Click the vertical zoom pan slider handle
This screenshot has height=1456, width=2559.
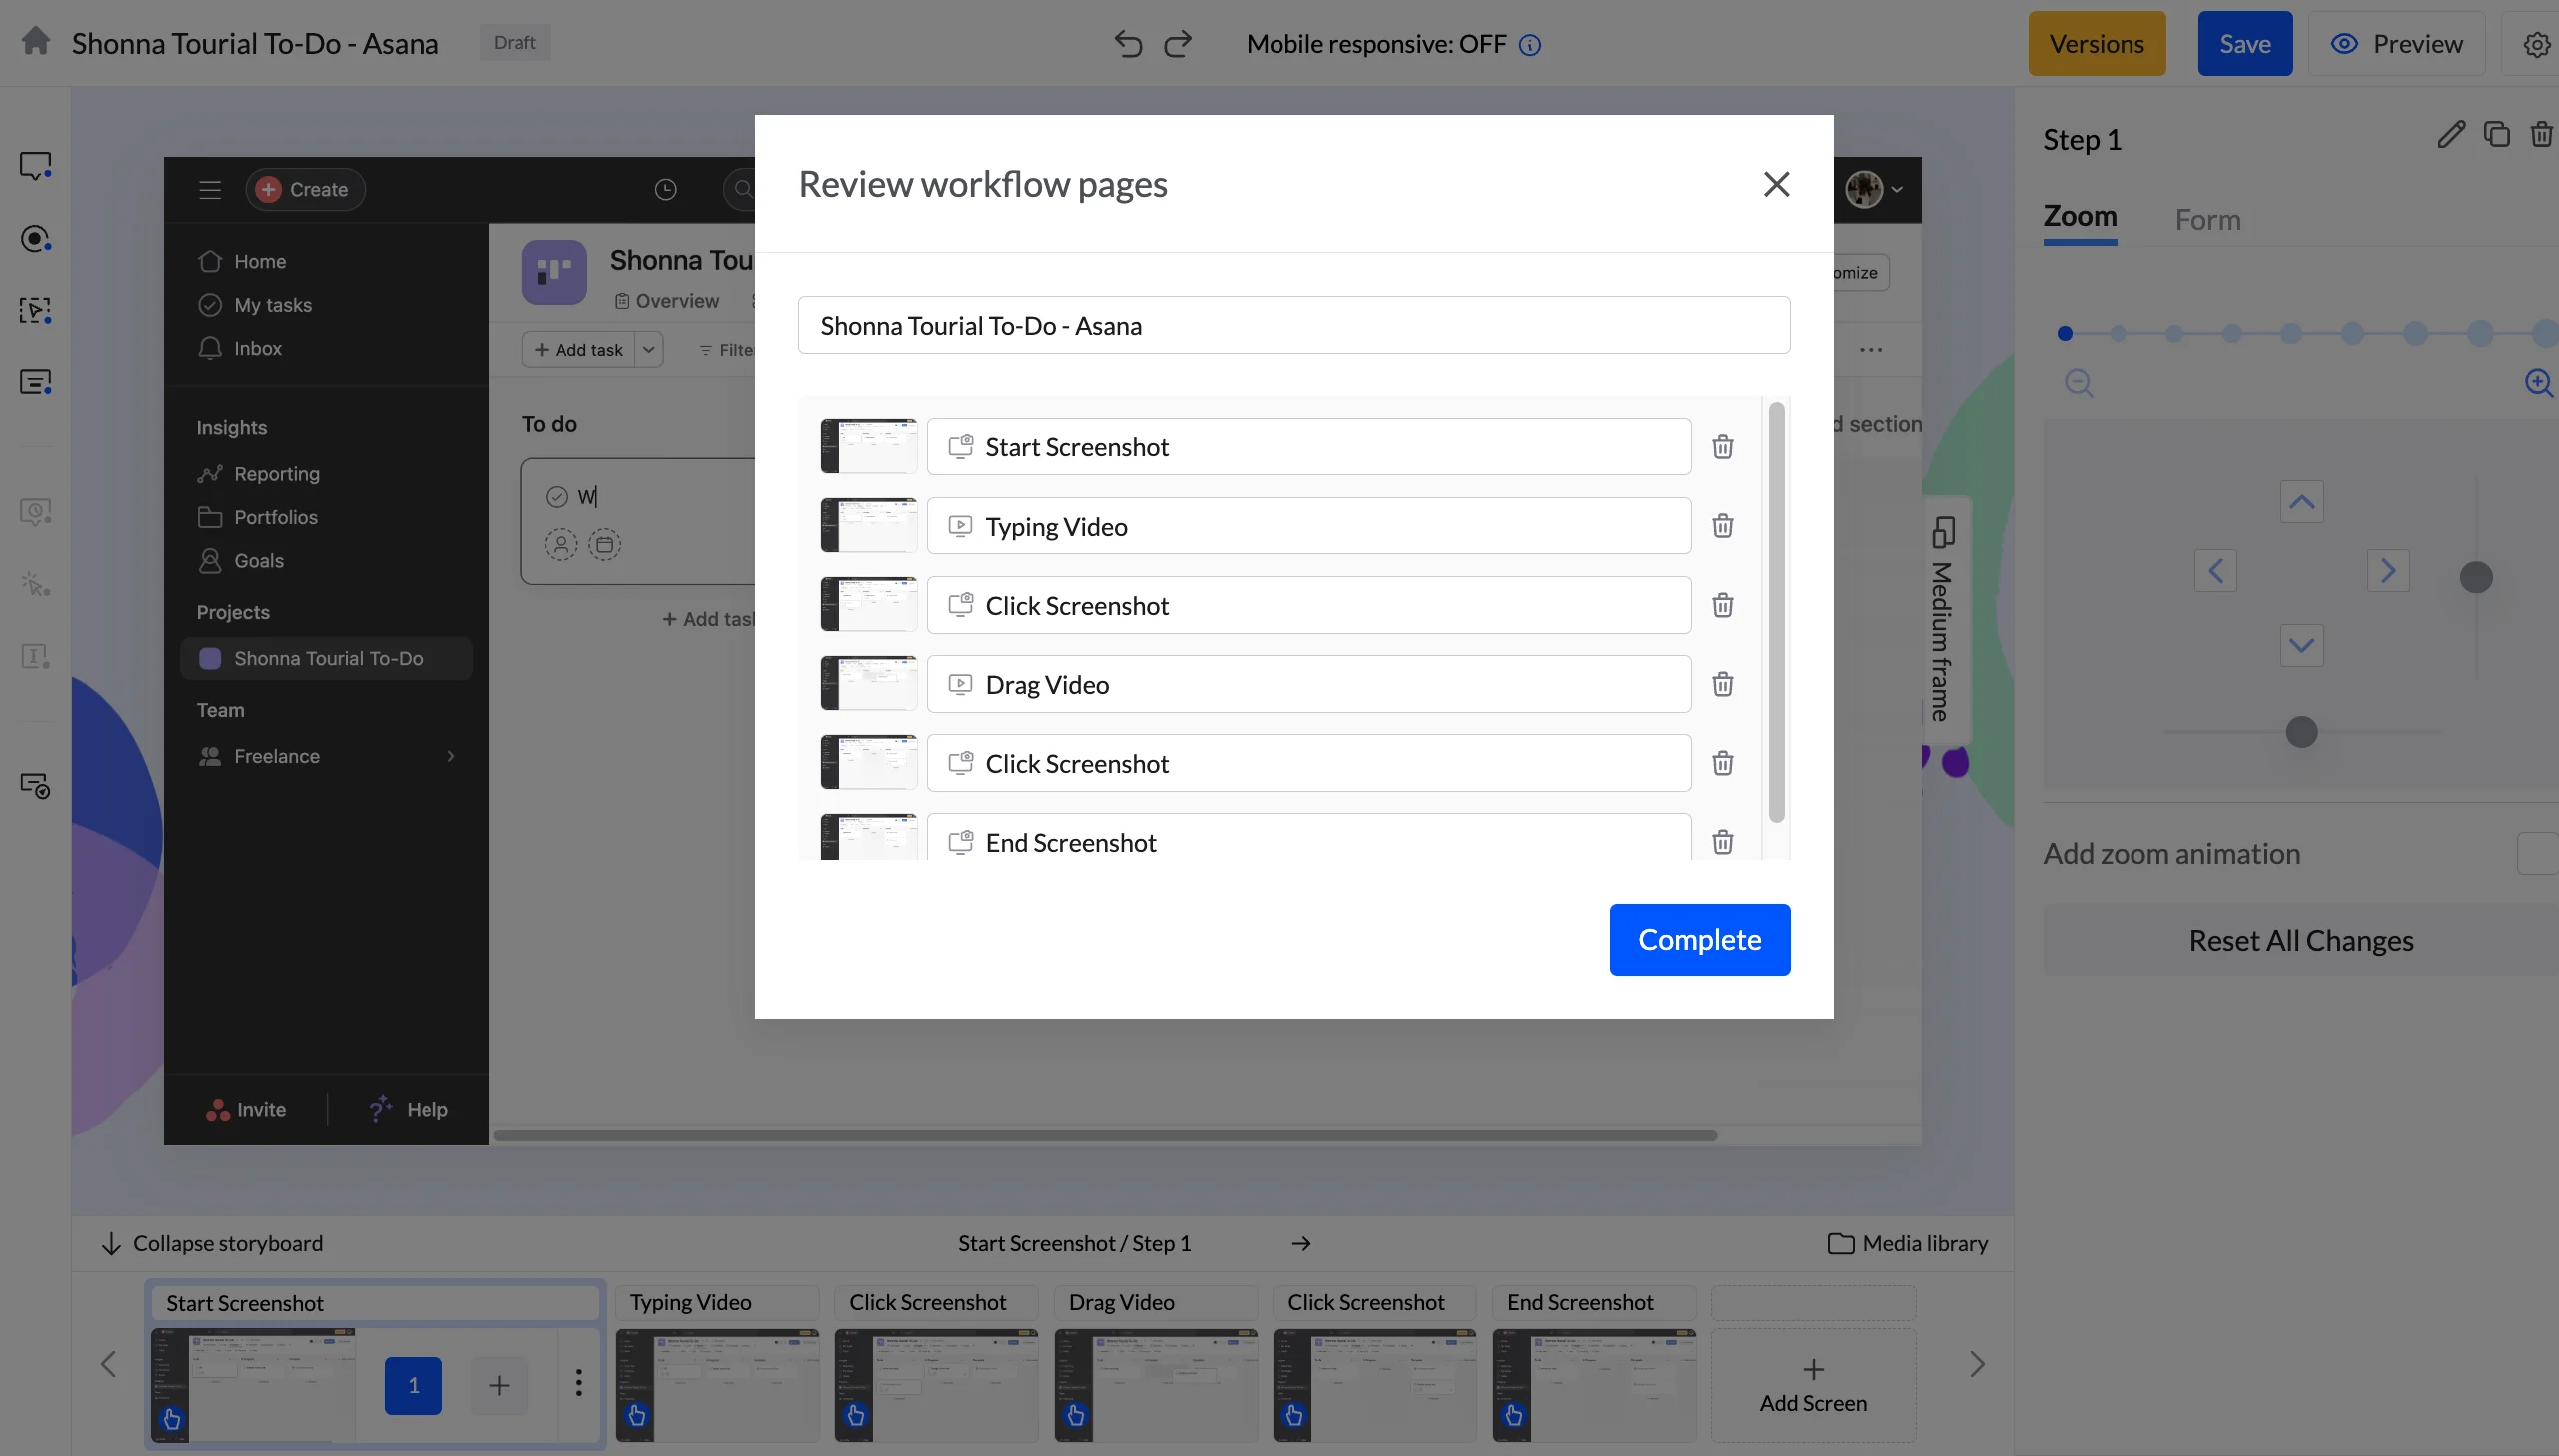pos(2475,577)
